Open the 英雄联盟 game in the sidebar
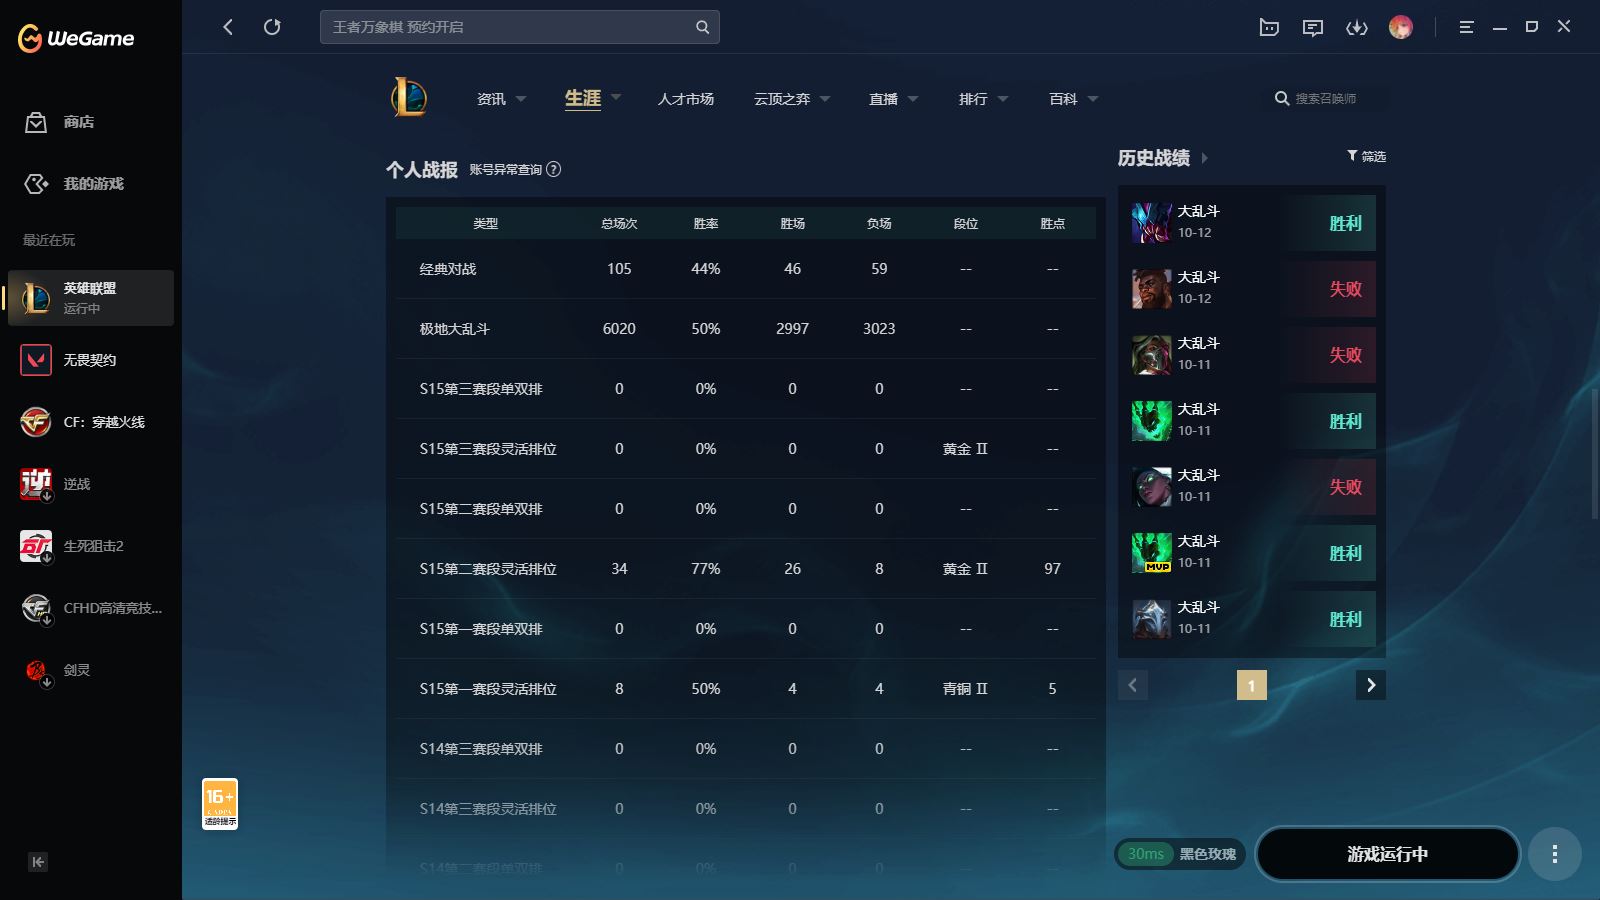This screenshot has height=900, width=1600. click(90, 297)
